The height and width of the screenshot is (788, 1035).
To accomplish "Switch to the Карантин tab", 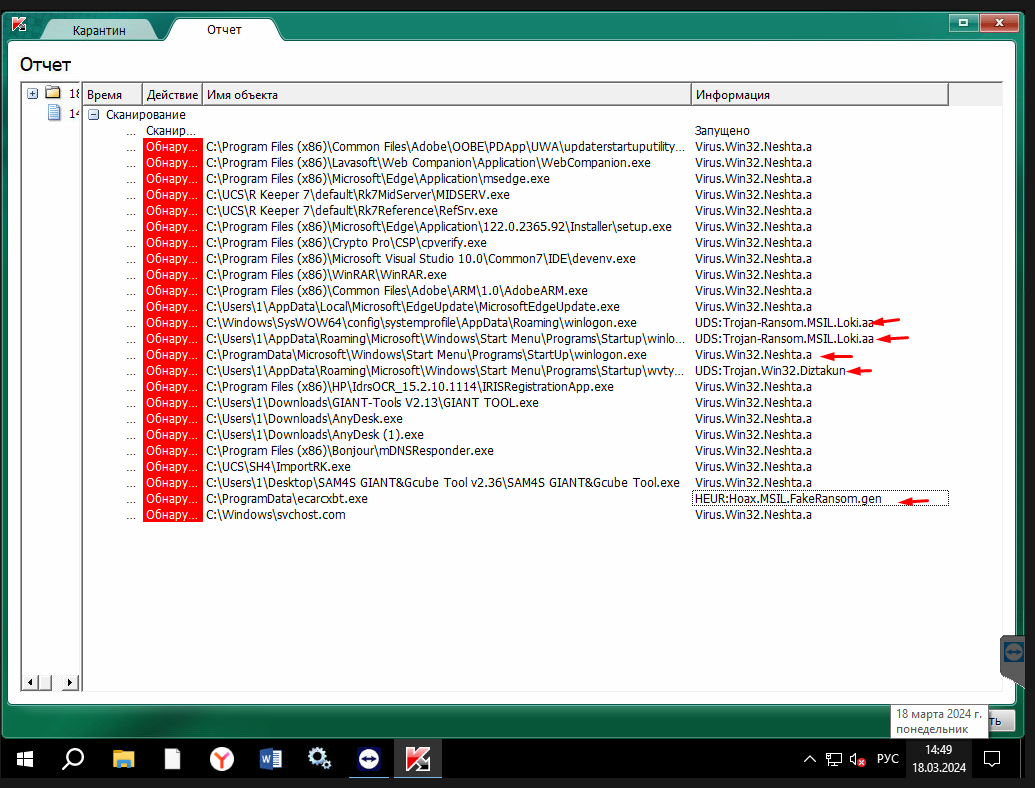I will (99, 30).
